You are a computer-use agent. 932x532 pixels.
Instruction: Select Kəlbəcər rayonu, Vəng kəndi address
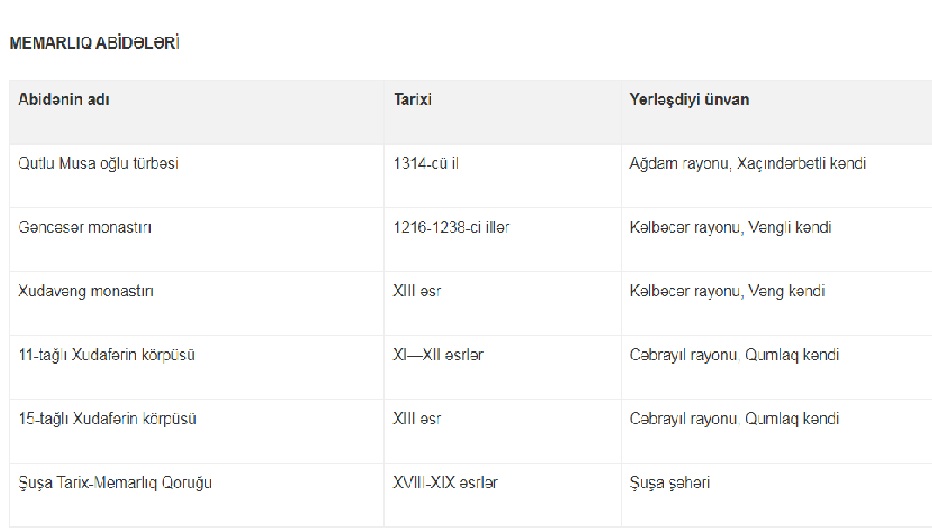727,291
